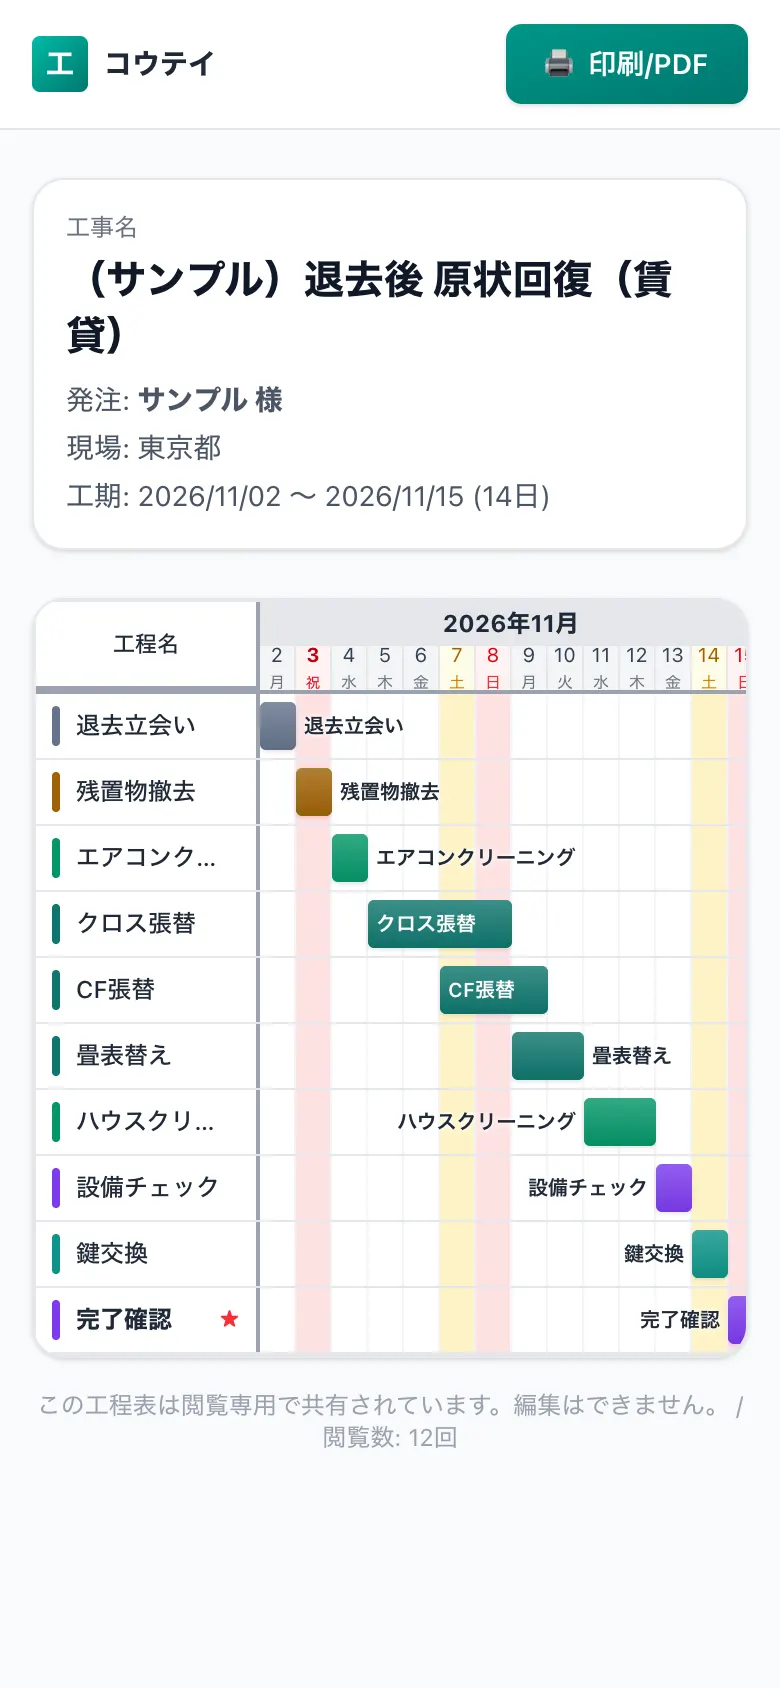
Task: Click the red star milestone icon beside 完了確認
Action: point(229,1319)
